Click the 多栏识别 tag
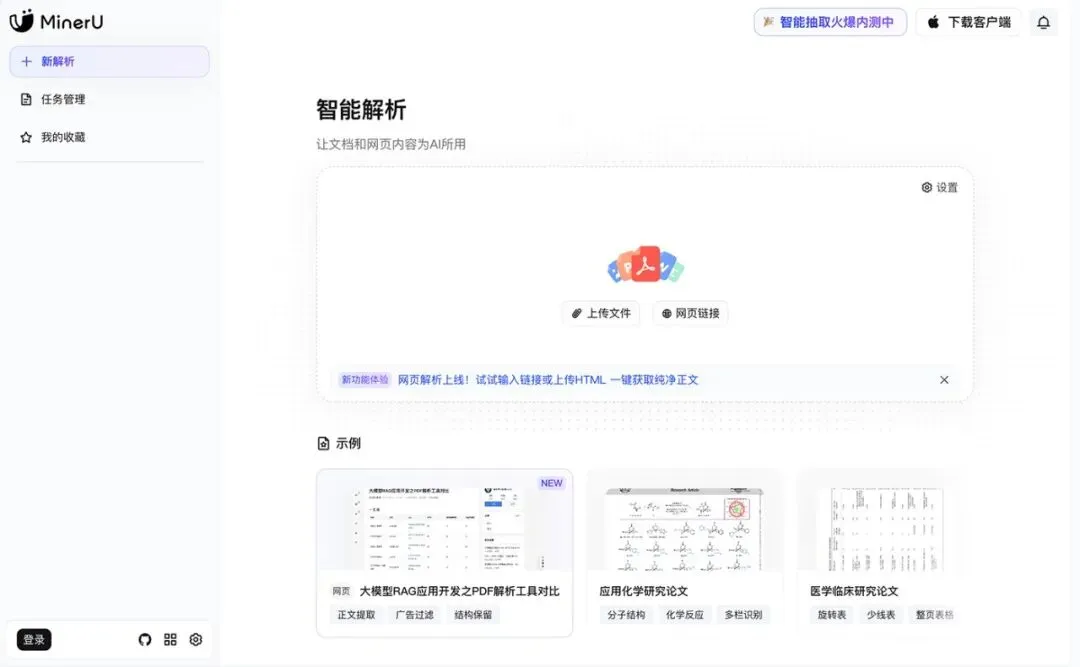 pyautogui.click(x=743, y=615)
